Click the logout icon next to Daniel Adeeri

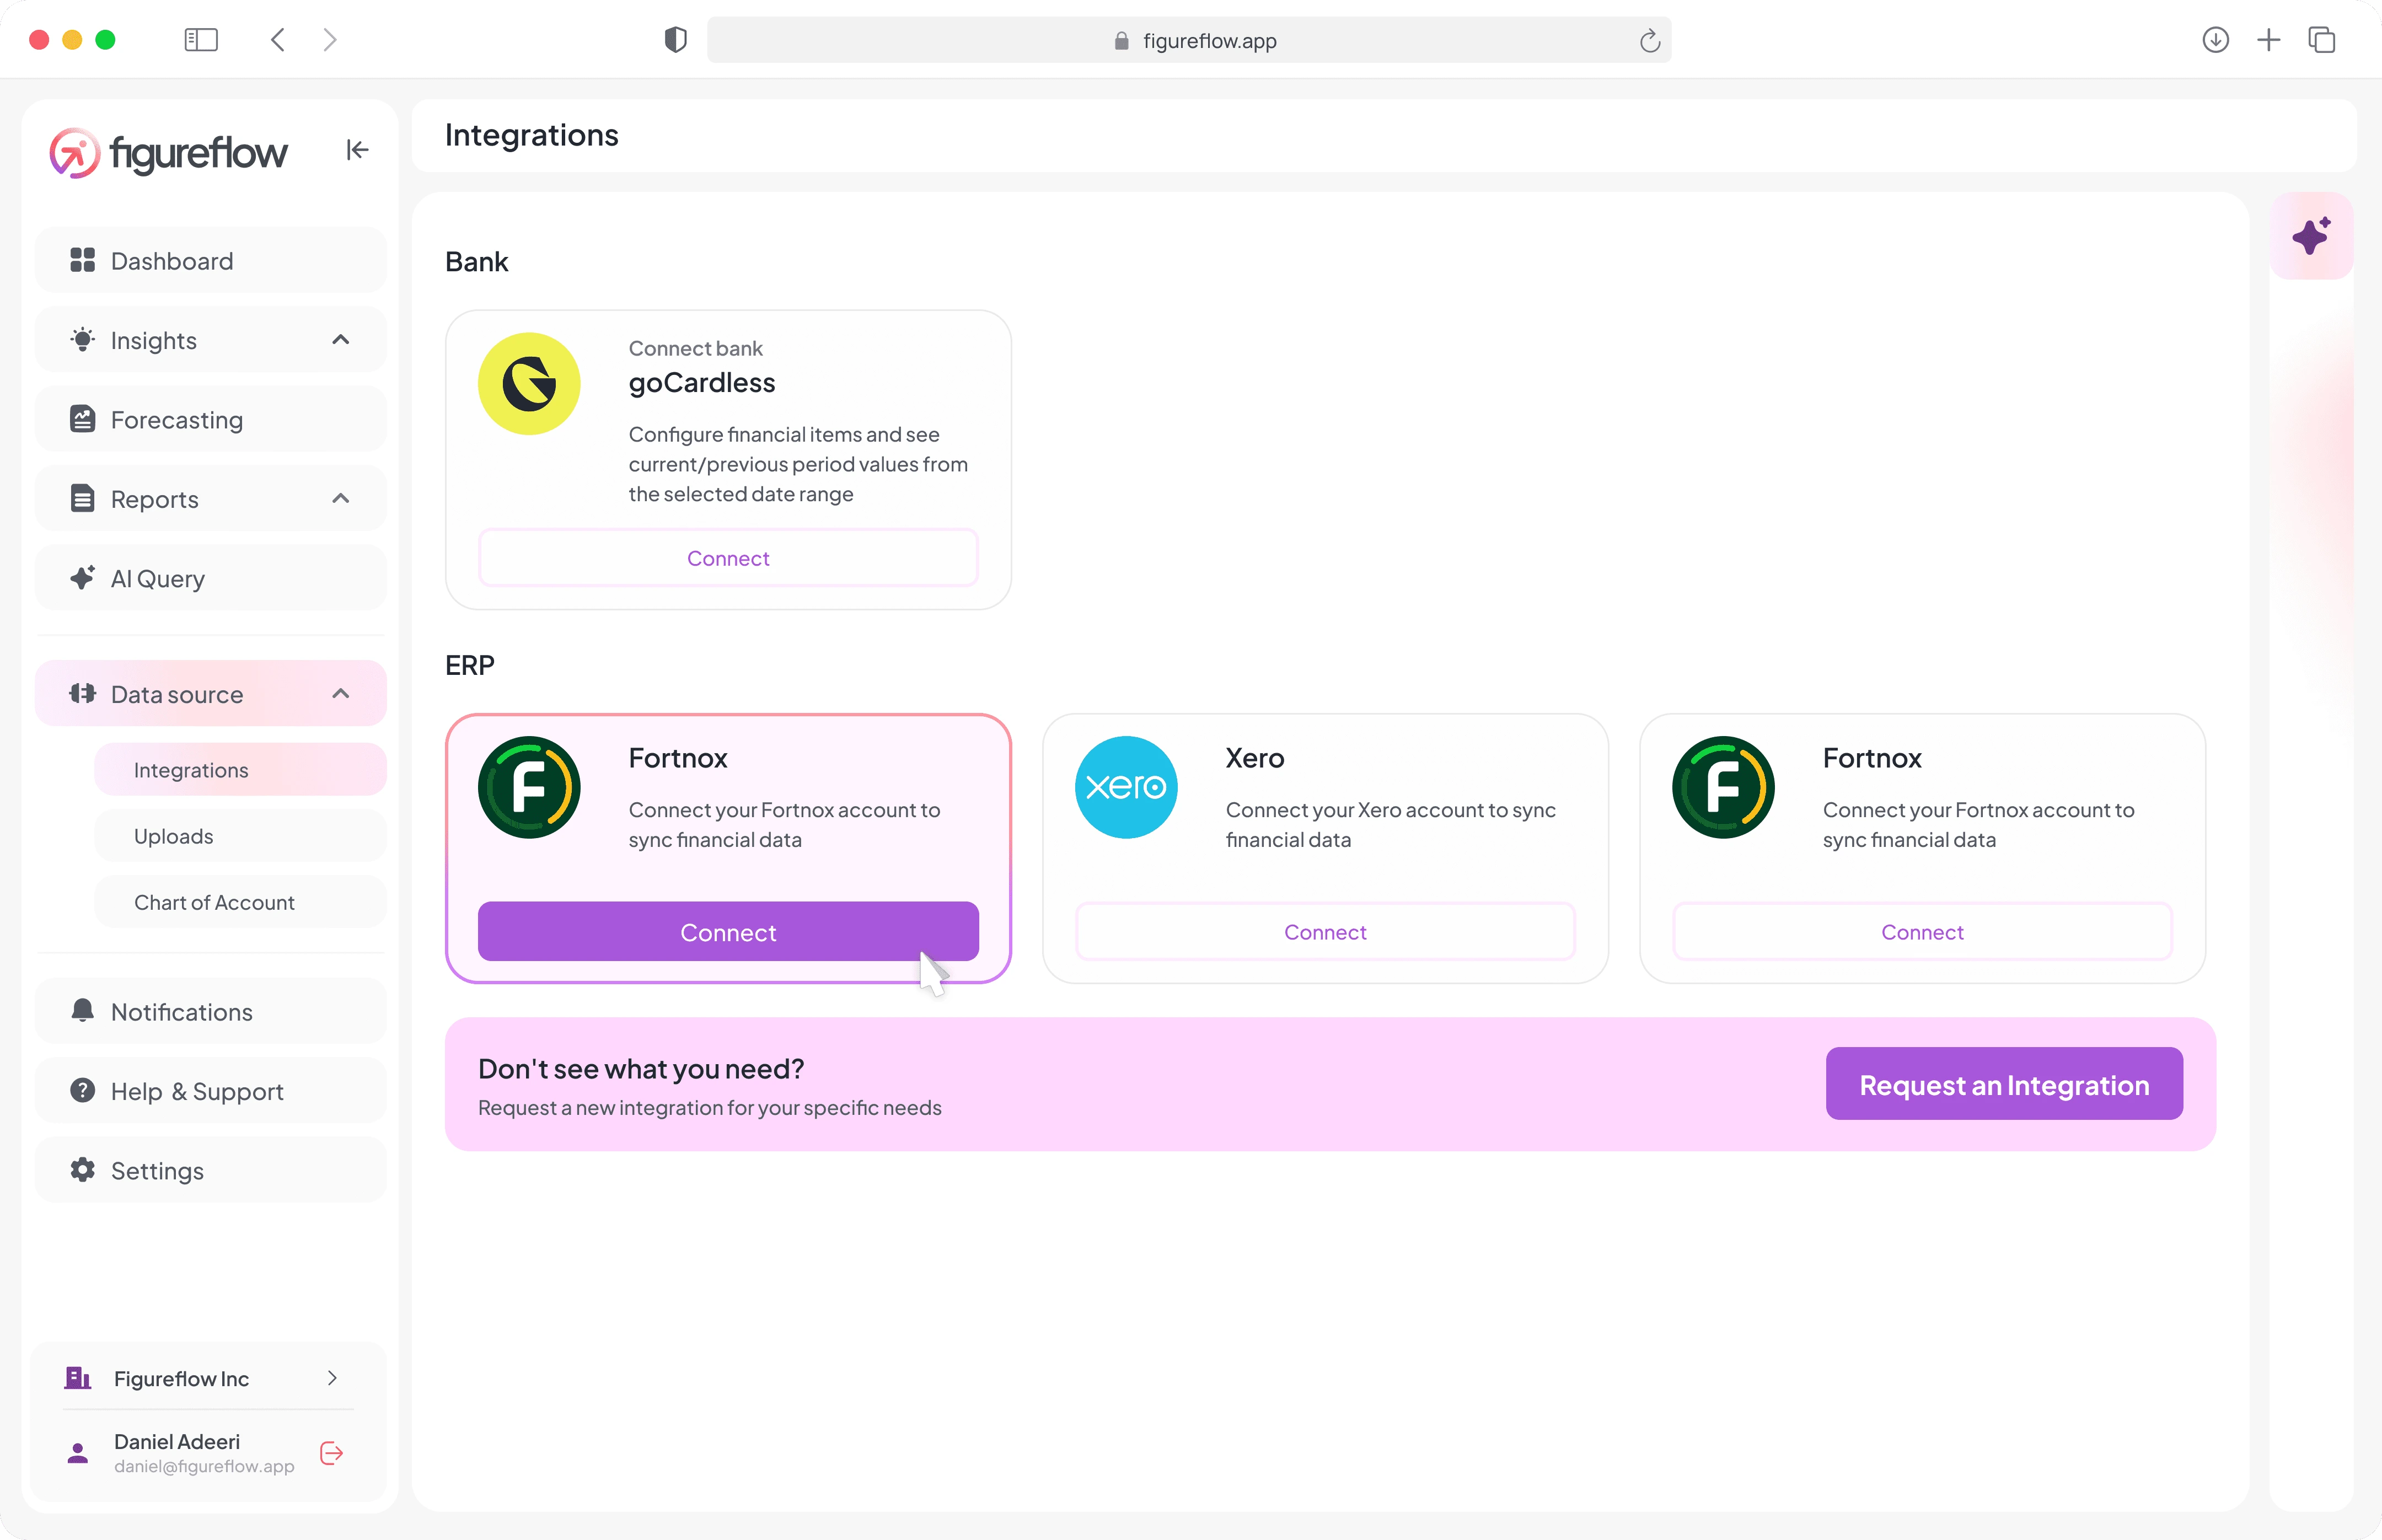tap(331, 1453)
